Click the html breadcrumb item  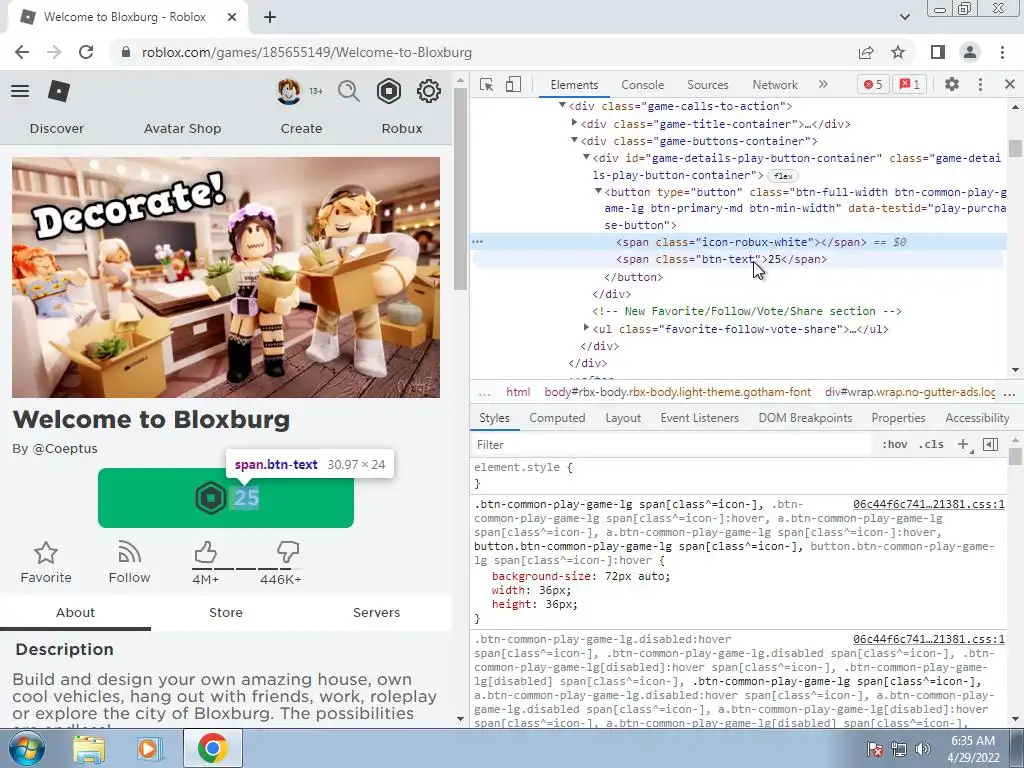coord(518,392)
